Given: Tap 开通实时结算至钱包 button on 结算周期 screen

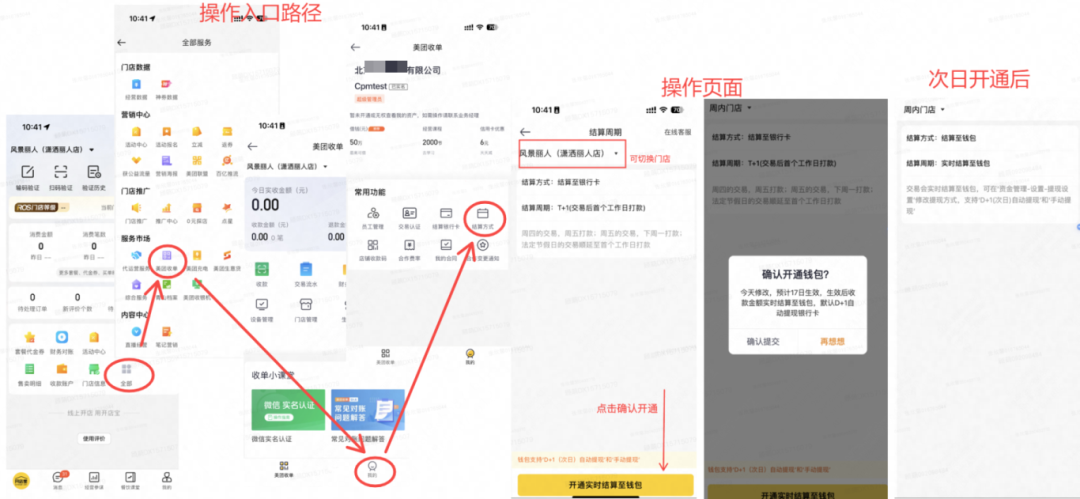Looking at the screenshot, I should (605, 485).
